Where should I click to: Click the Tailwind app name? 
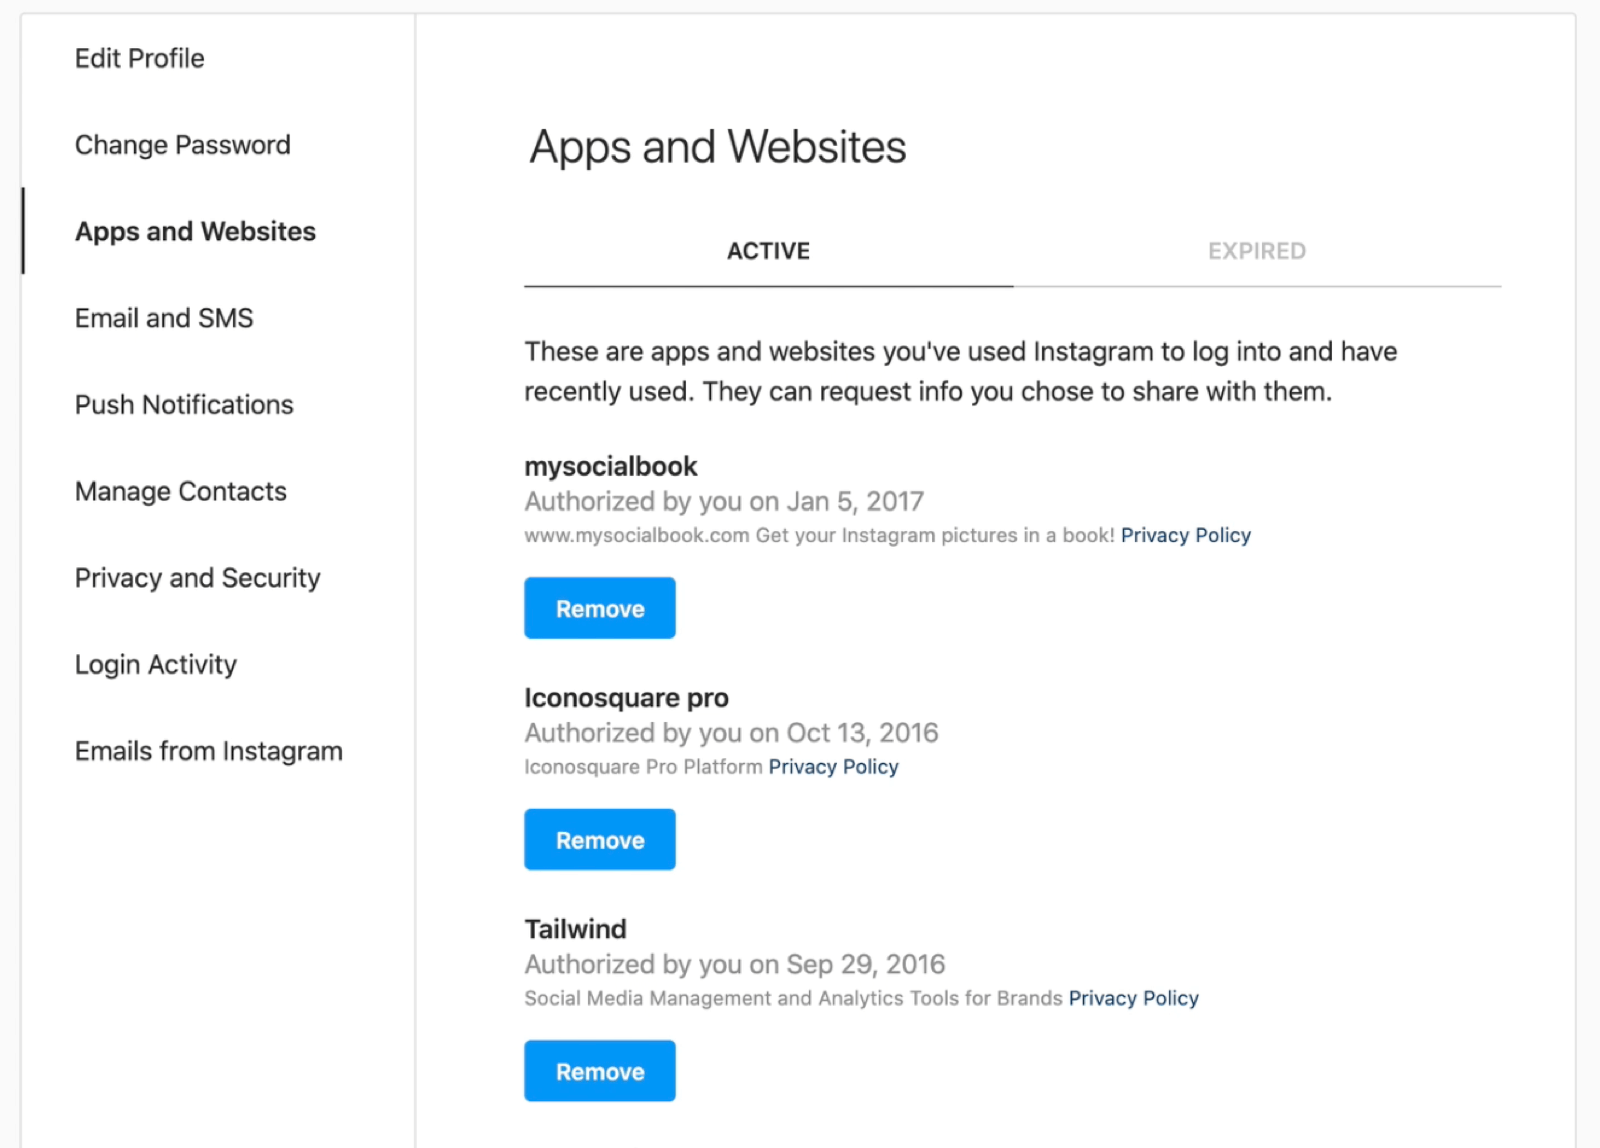click(576, 929)
